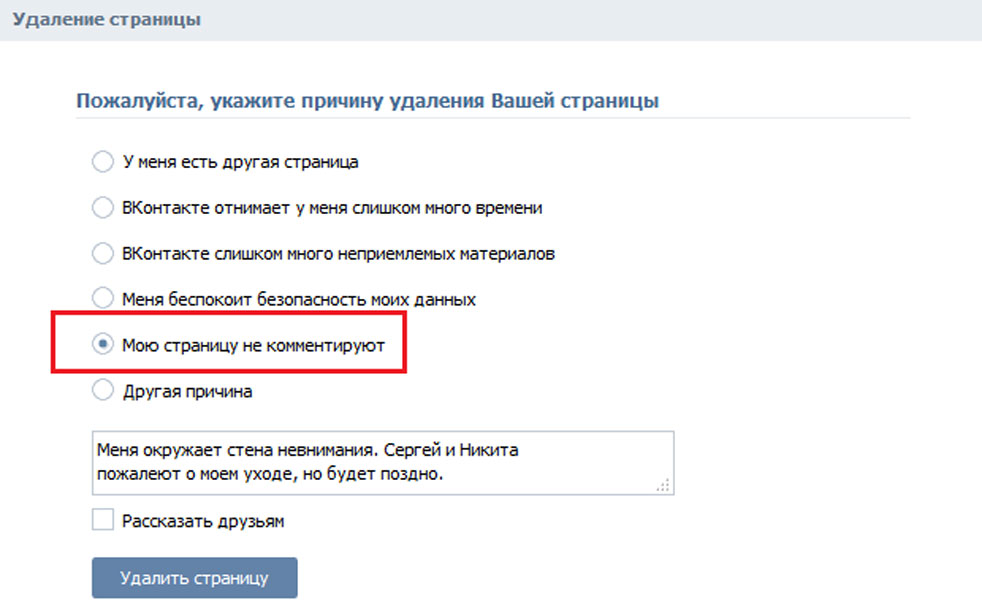Screen dimensions: 982x600
Task: Click label 'ВКонтакте отнимает у меня слишком много времени'
Action: [332, 208]
